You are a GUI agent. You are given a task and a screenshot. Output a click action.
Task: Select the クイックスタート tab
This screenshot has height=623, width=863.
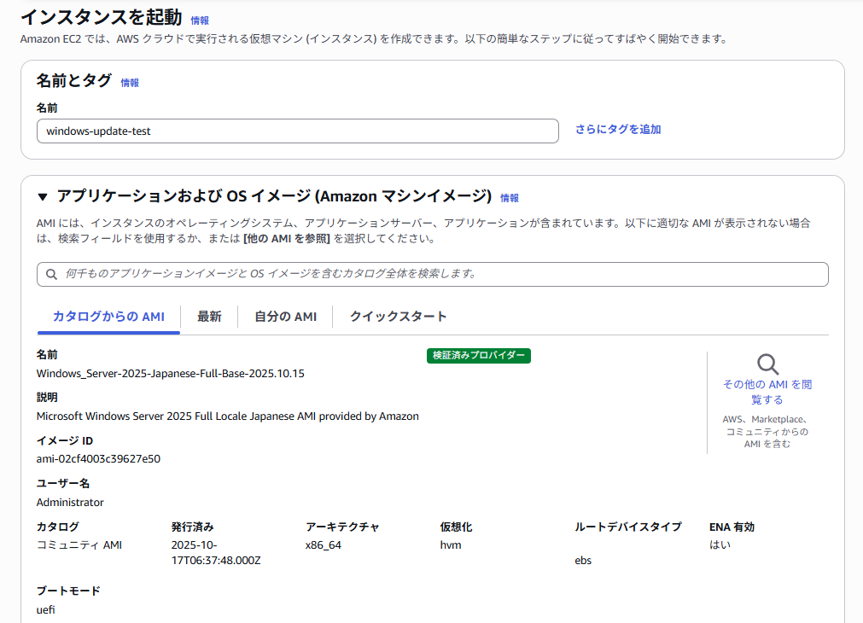click(x=398, y=316)
